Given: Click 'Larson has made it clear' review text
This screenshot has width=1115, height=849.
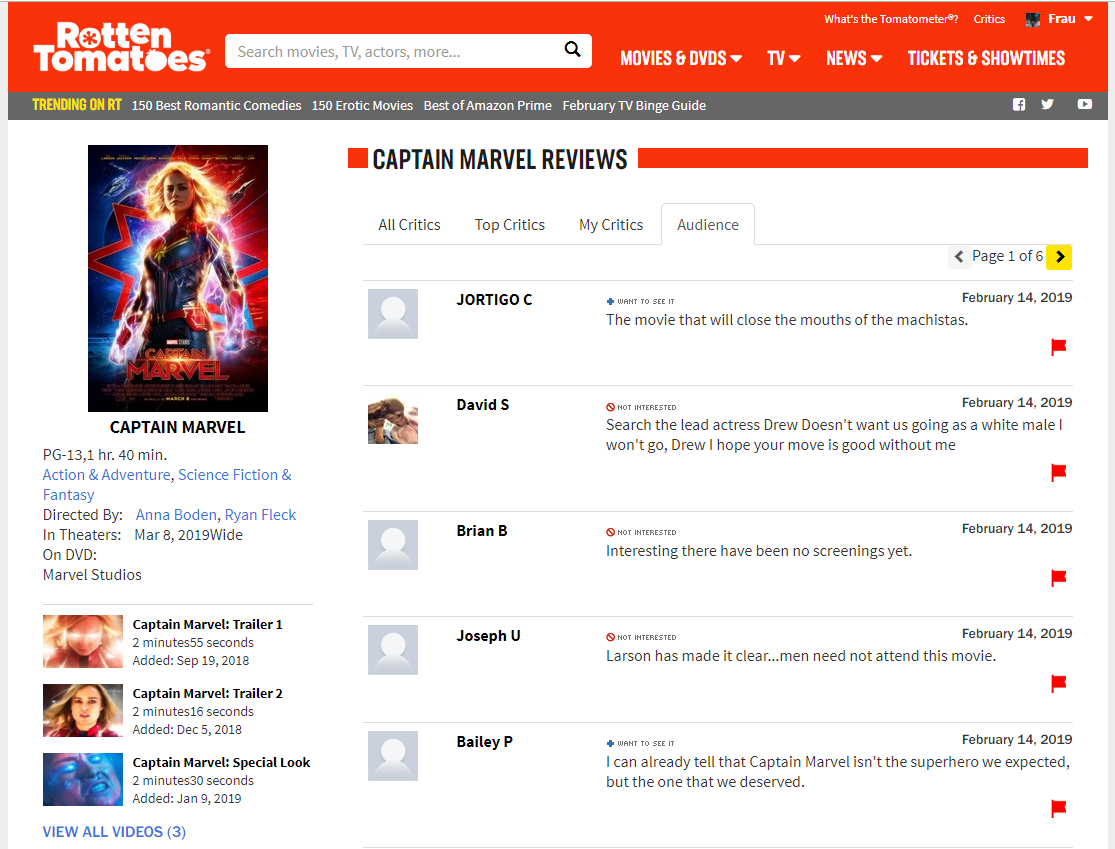Looking at the screenshot, I should pyautogui.click(x=801, y=656).
